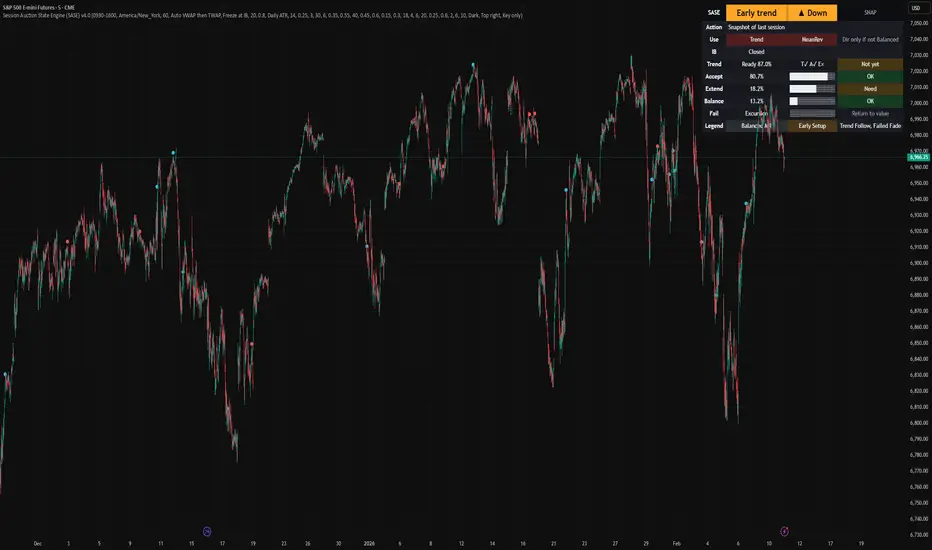Viewport: 932px width, 550px height.
Task: Click the 7,050.00 price scale label
Action: tap(918, 23)
